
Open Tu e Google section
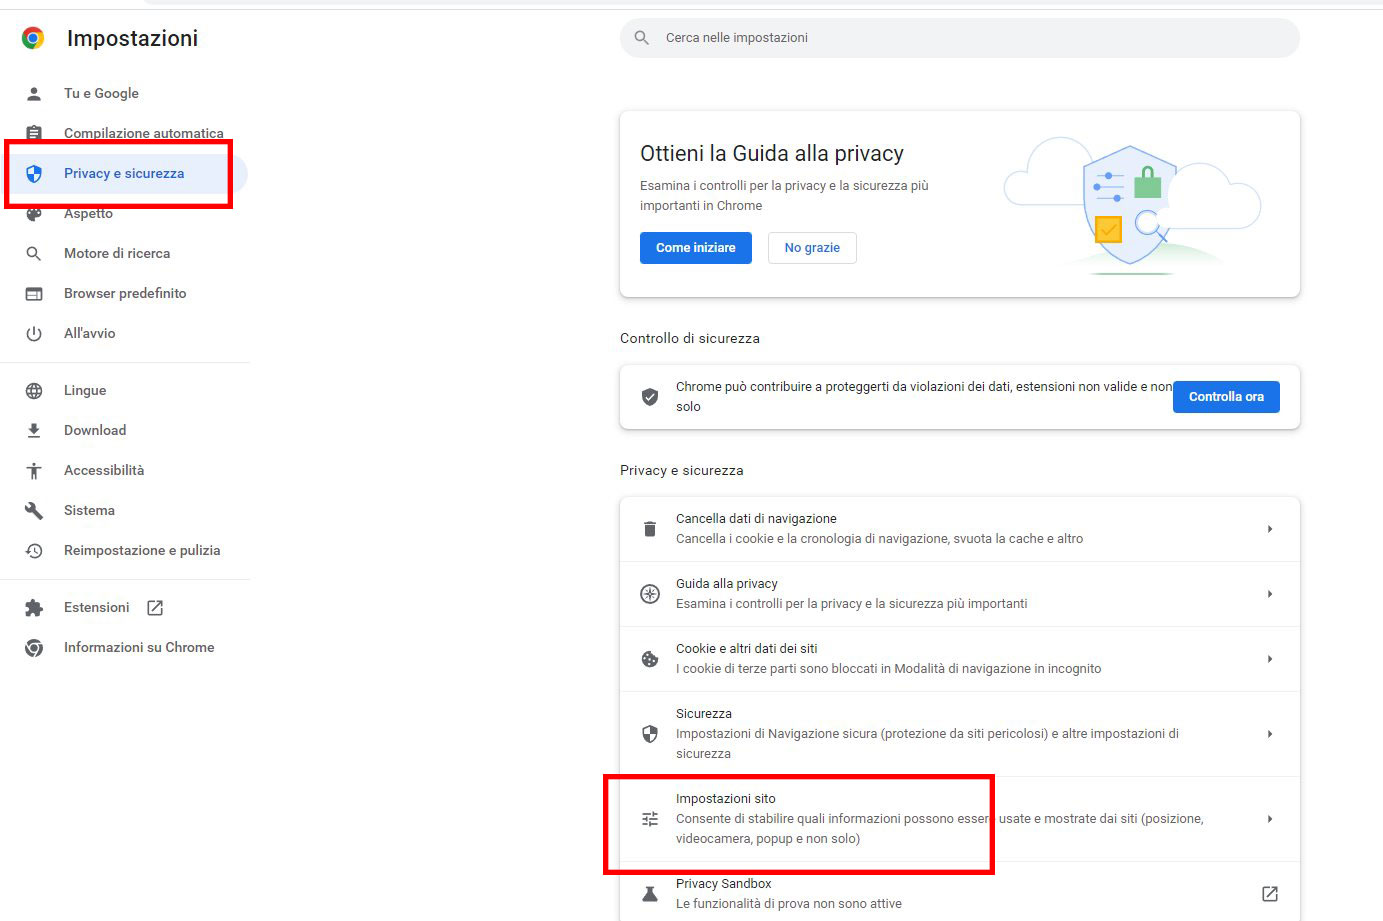tap(101, 93)
